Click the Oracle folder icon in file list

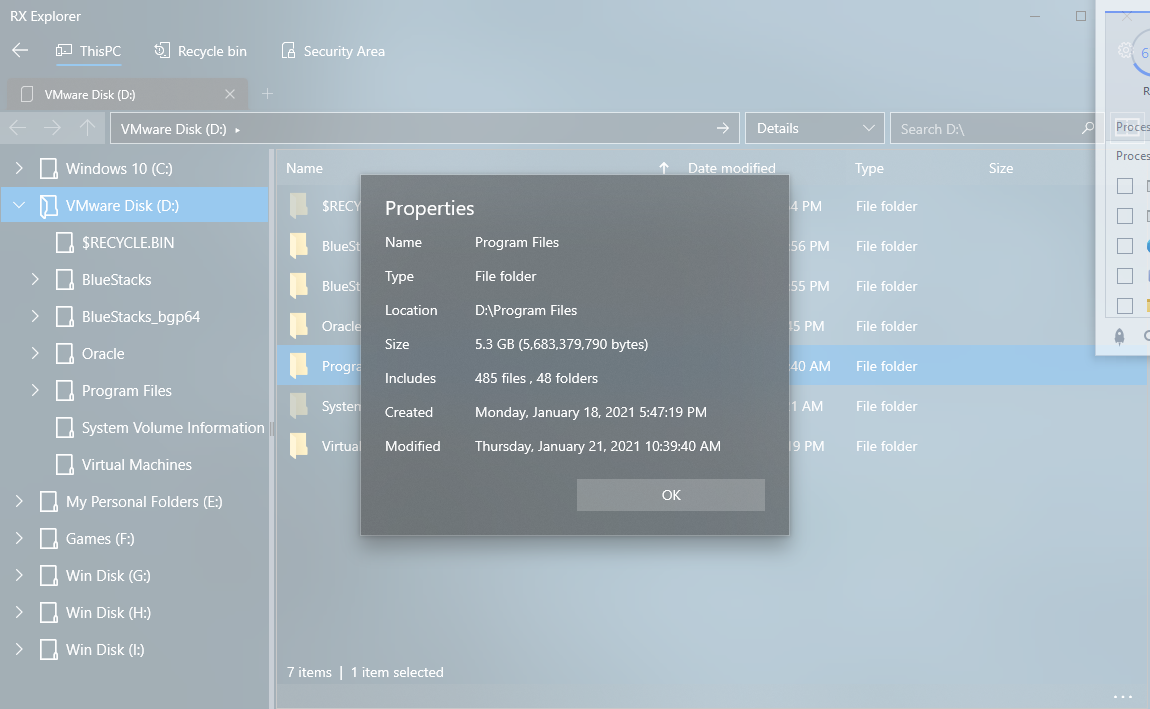(299, 326)
